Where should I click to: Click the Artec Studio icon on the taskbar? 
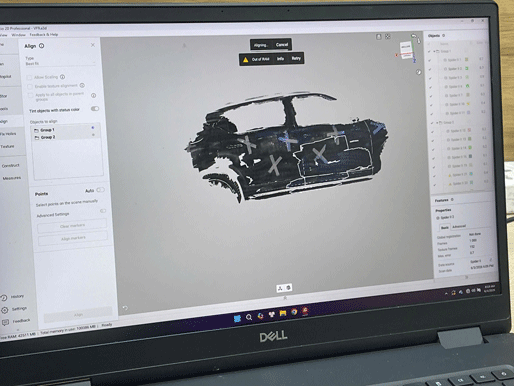(305, 311)
